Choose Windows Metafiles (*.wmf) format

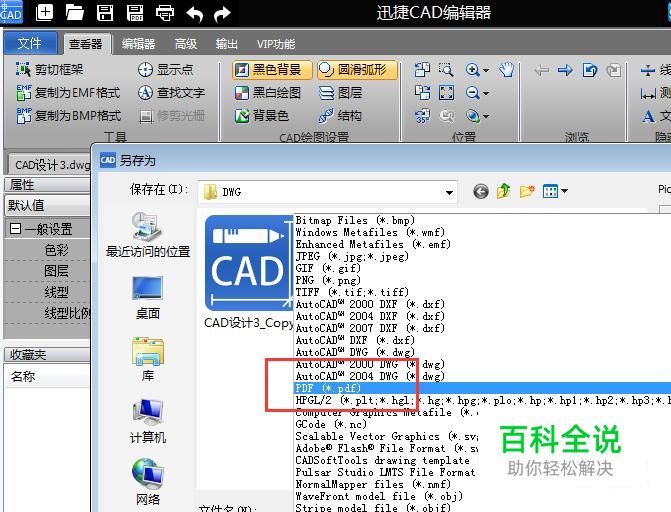tap(370, 232)
